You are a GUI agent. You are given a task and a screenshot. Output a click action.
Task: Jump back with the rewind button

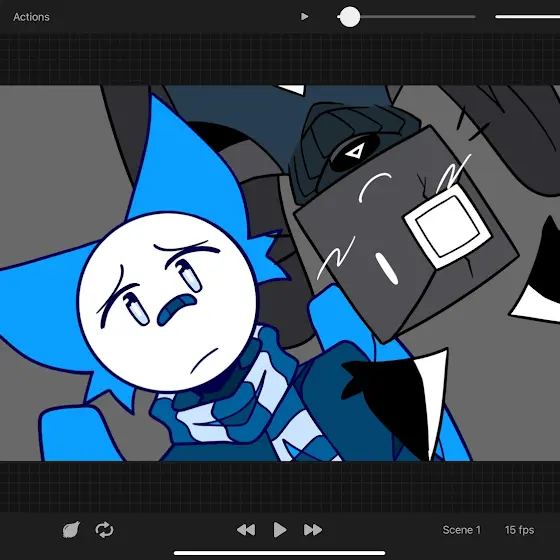[246, 530]
